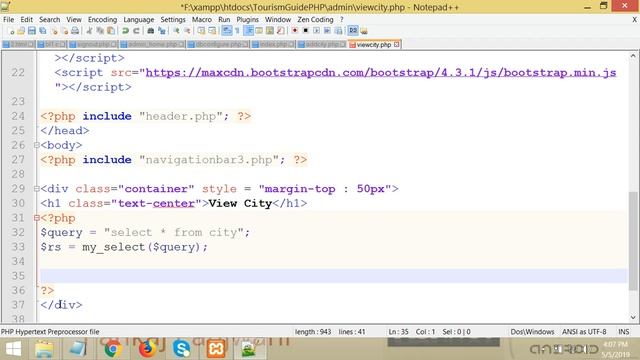Screen dimensions: 640x360
Task: Click the Save All toolbar icon
Action: (x=42, y=31)
